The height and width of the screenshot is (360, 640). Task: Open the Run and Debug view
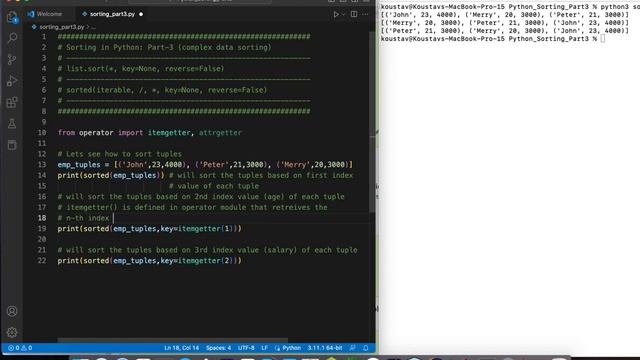tap(12, 81)
